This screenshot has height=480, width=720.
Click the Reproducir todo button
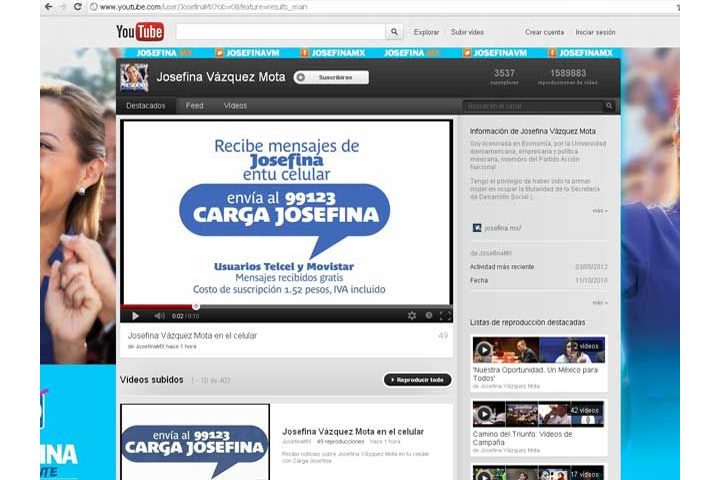(417, 380)
